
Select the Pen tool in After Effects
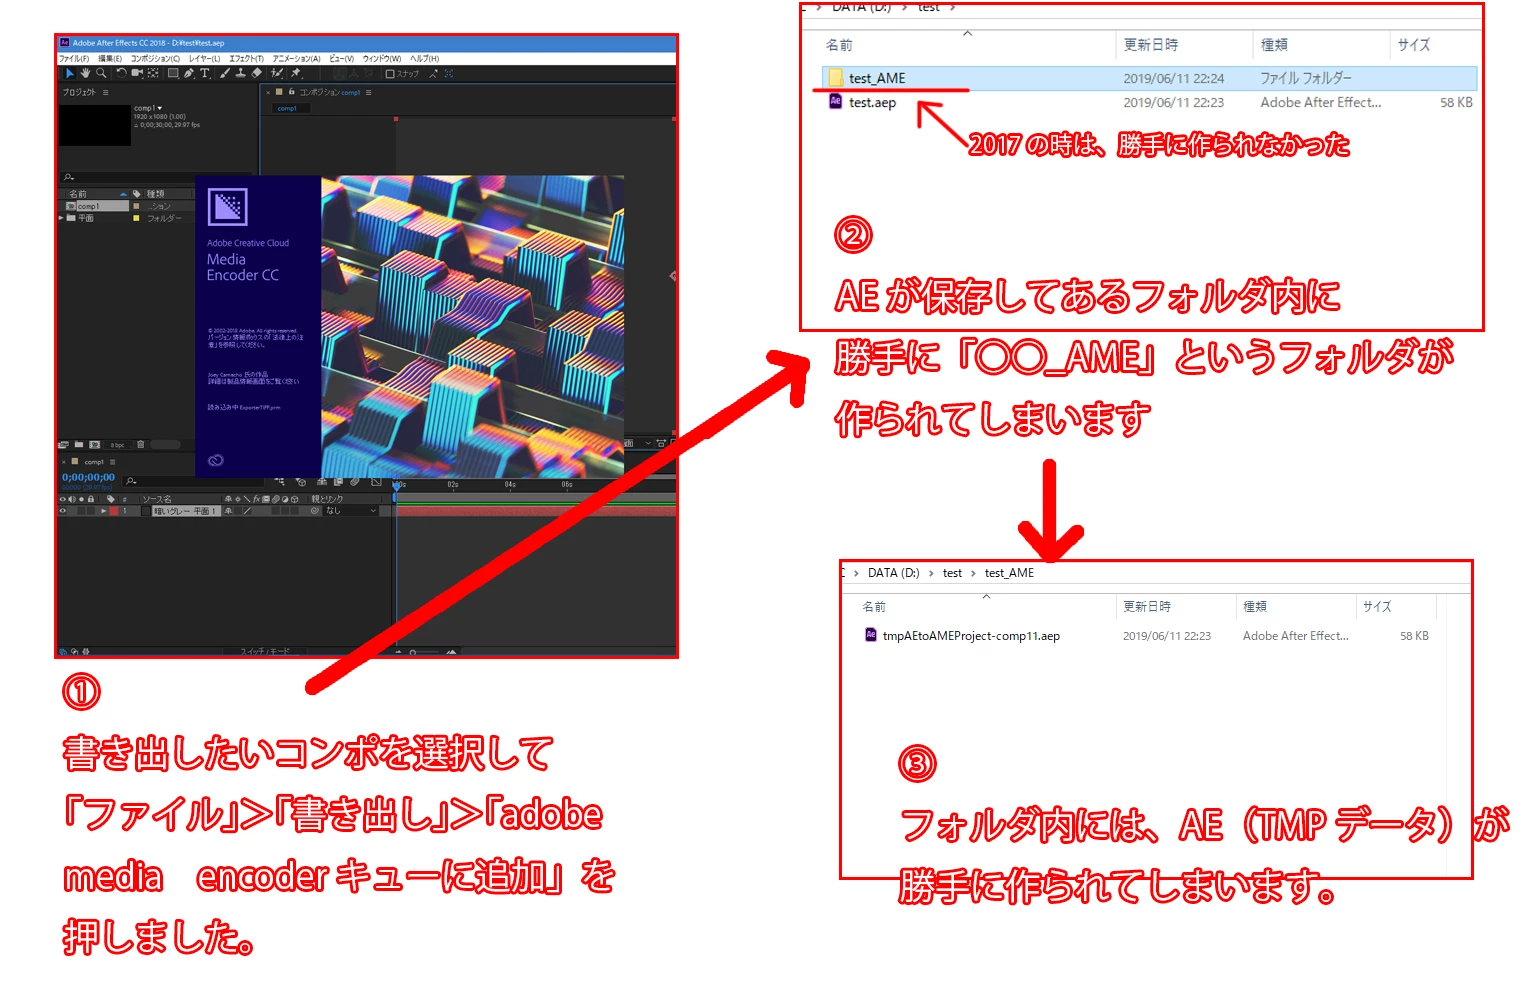pyautogui.click(x=189, y=73)
